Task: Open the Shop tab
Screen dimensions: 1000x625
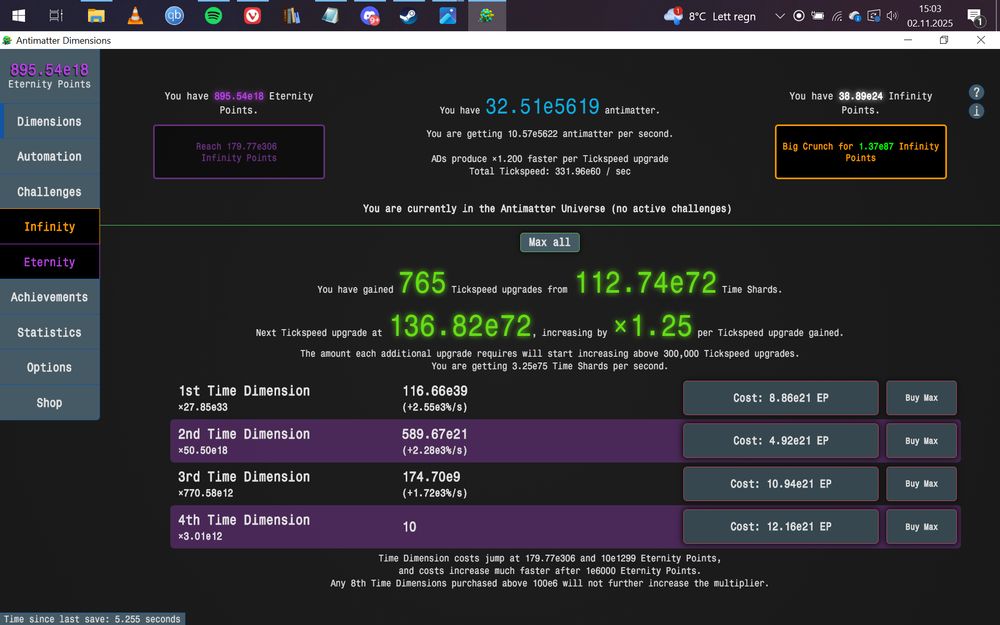Action: point(50,402)
